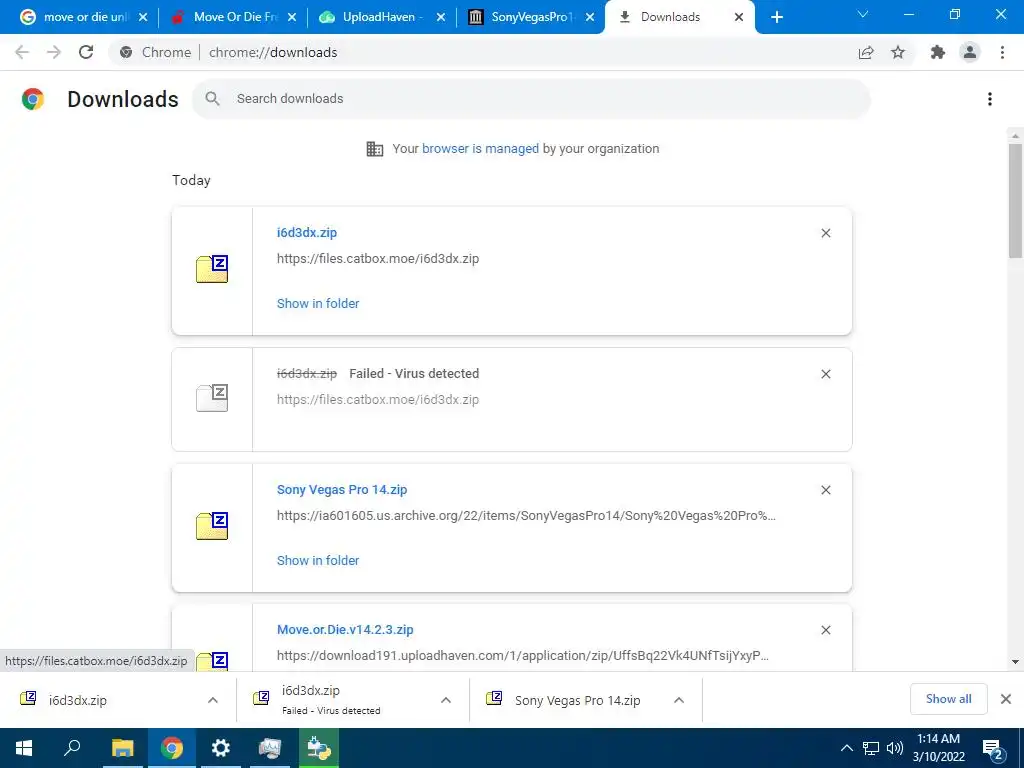
Task: Switch to the SonyVegasPro14 tab
Action: [528, 17]
